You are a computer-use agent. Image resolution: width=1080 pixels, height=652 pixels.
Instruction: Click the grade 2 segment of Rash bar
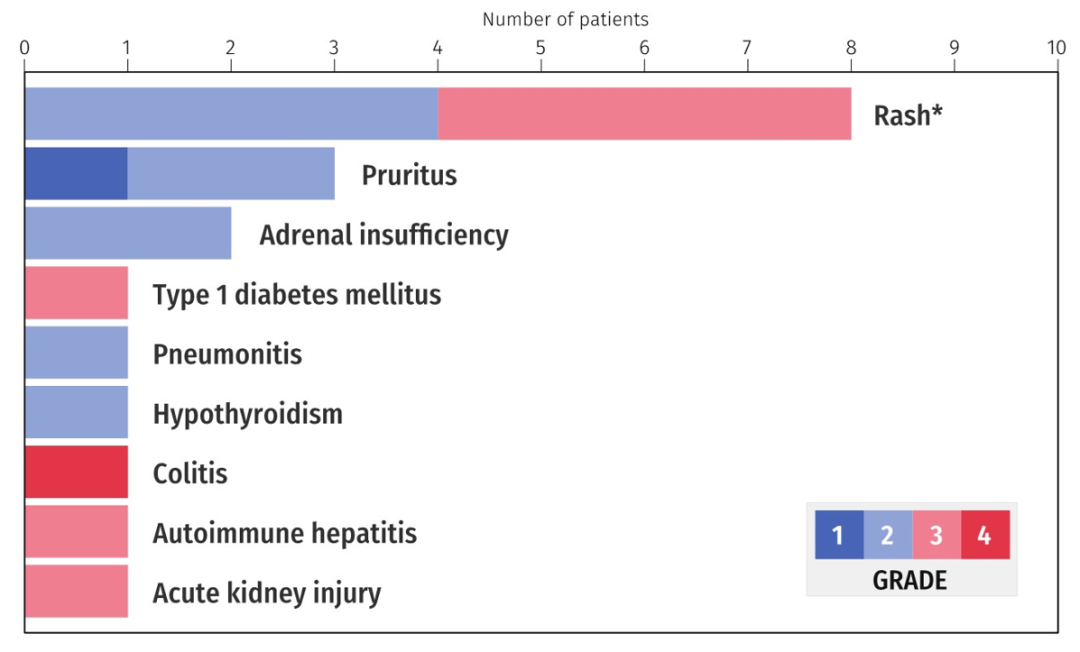coord(231,114)
